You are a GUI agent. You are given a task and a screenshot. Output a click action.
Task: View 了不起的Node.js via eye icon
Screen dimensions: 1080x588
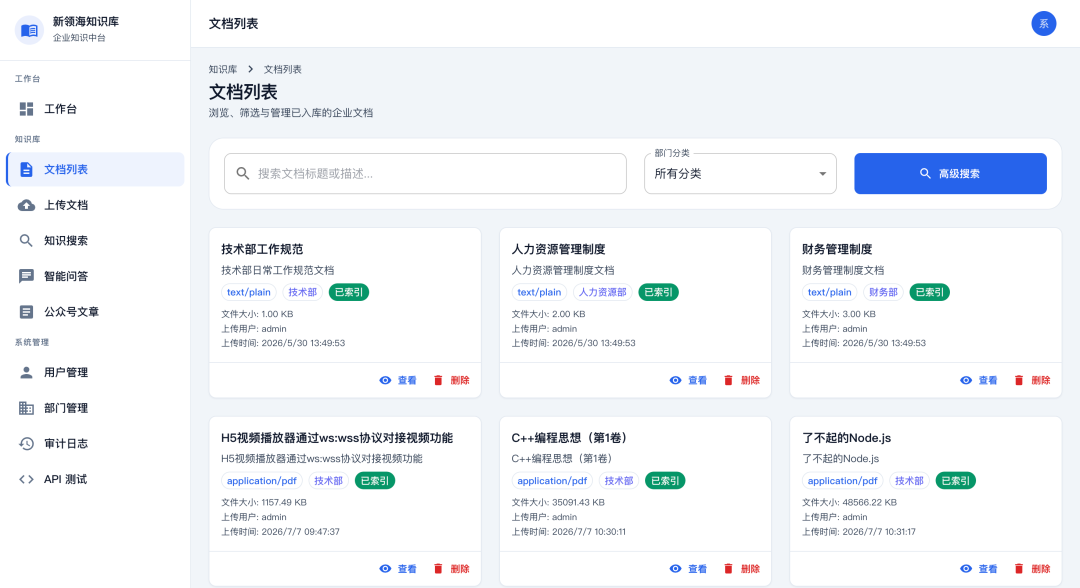pos(966,569)
